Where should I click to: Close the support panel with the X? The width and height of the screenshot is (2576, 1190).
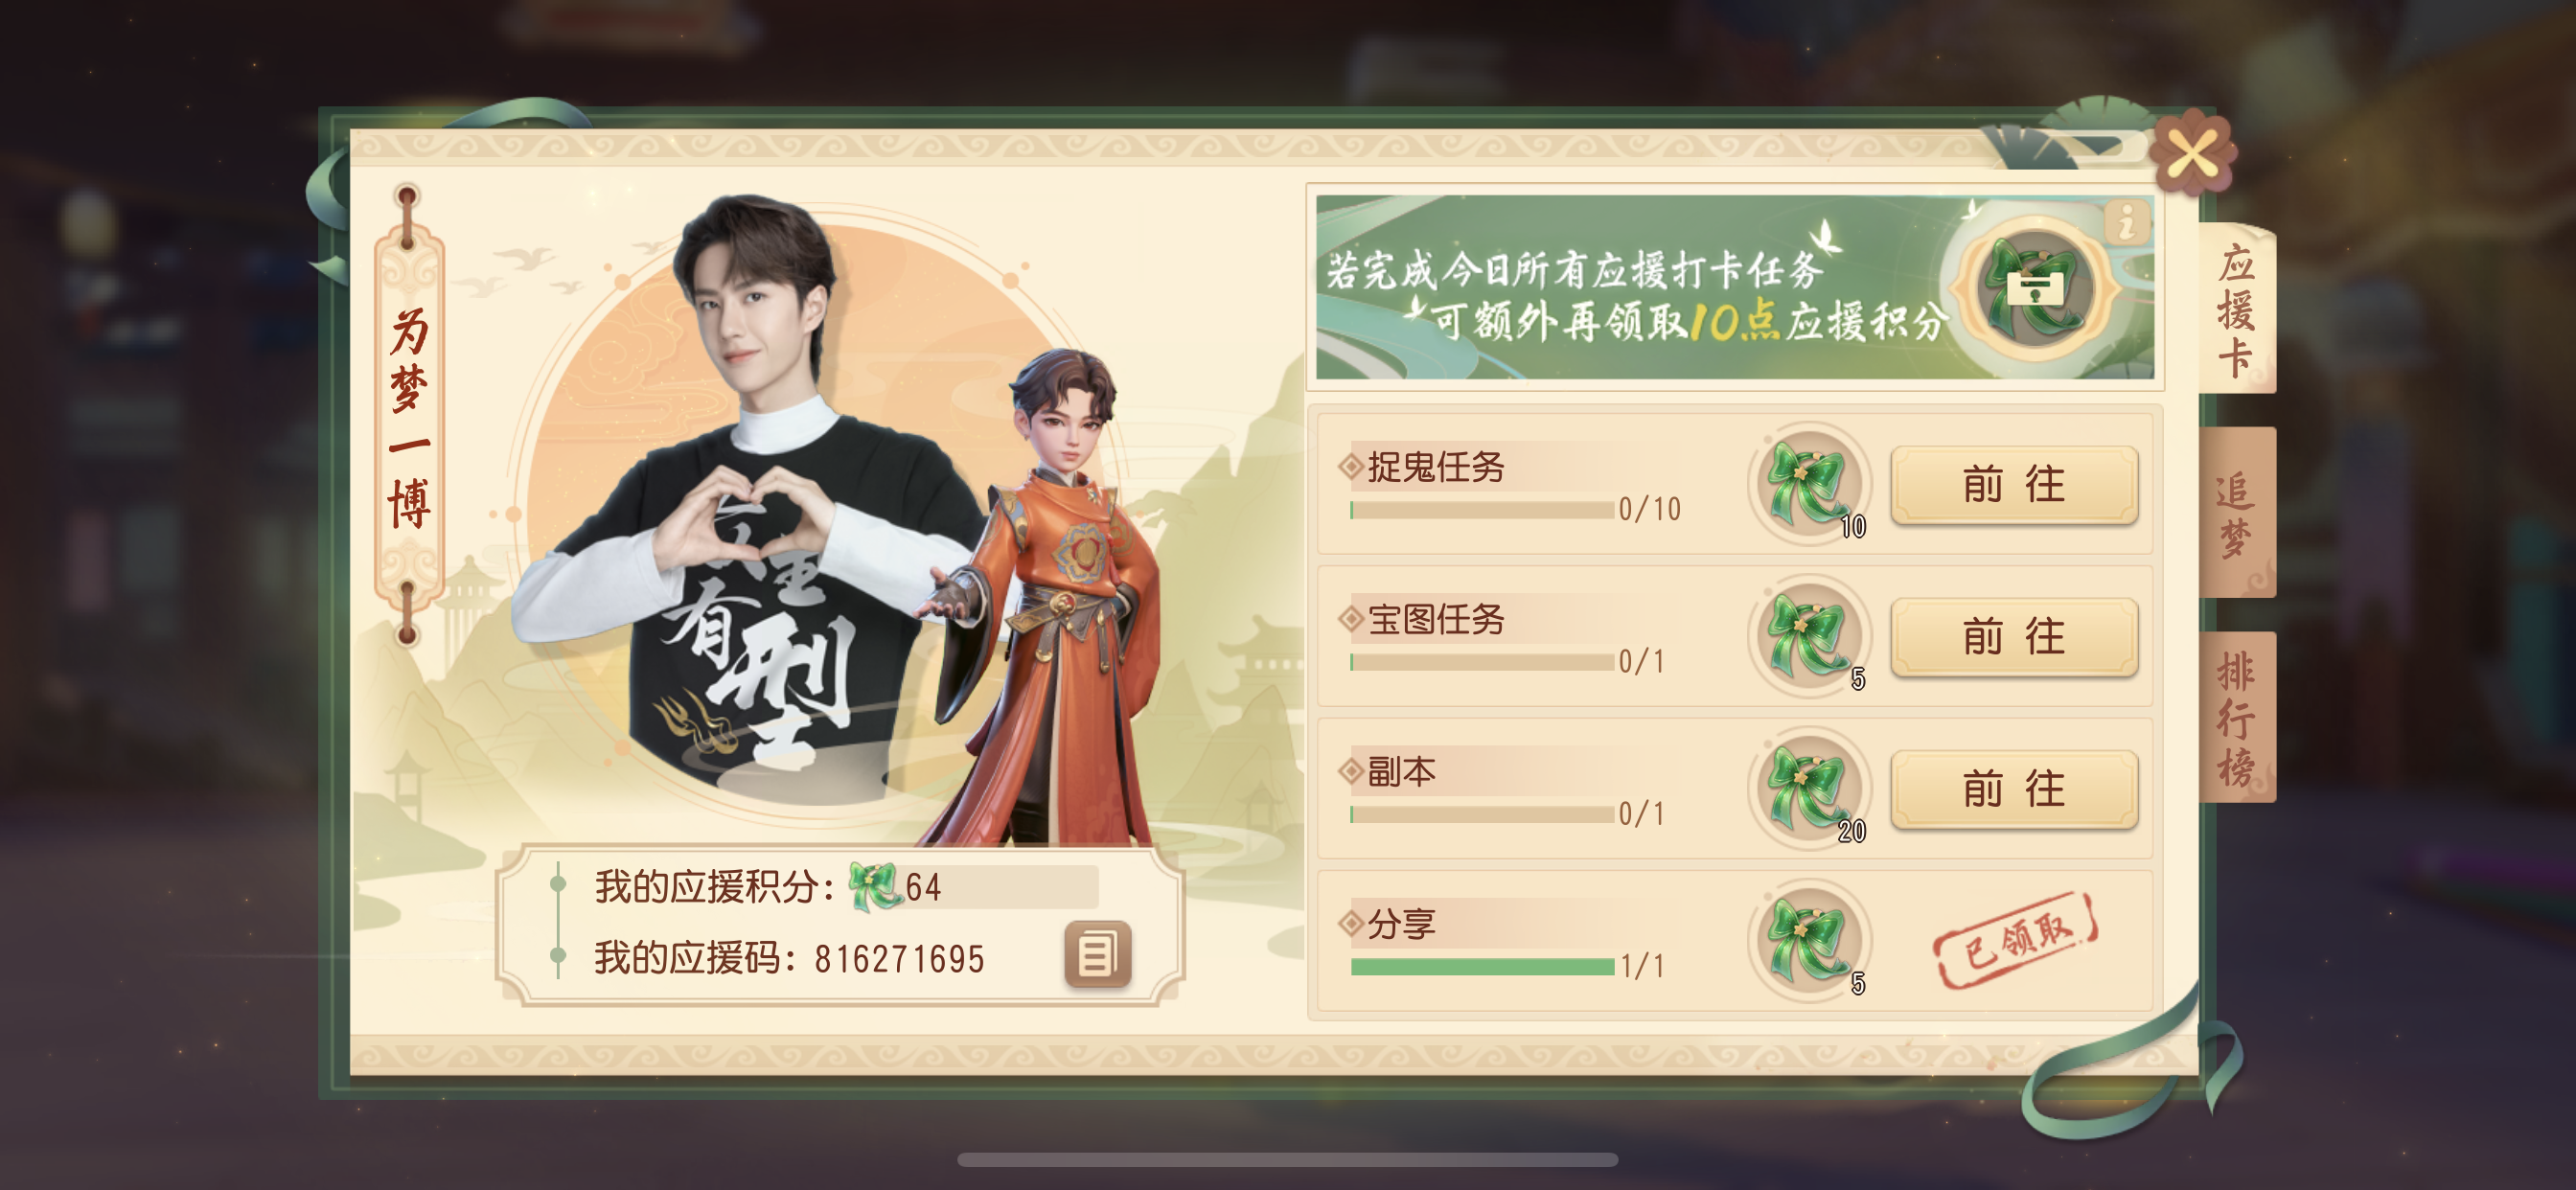coord(2194,155)
